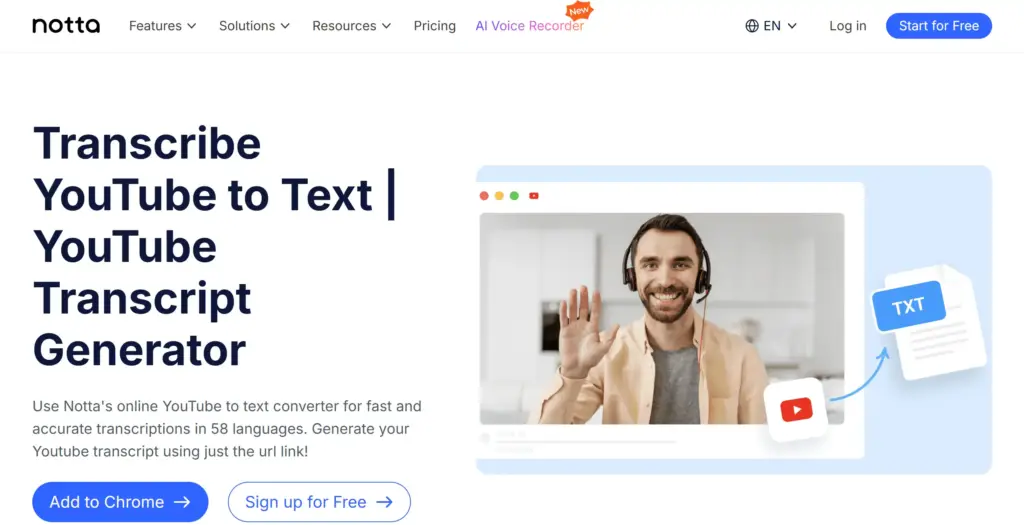Open the Pricing page
The width and height of the screenshot is (1024, 525).
[434, 25]
